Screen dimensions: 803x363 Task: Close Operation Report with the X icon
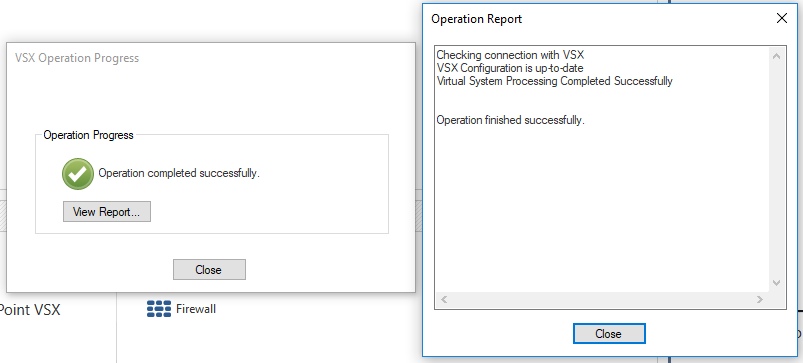pyautogui.click(x=781, y=18)
